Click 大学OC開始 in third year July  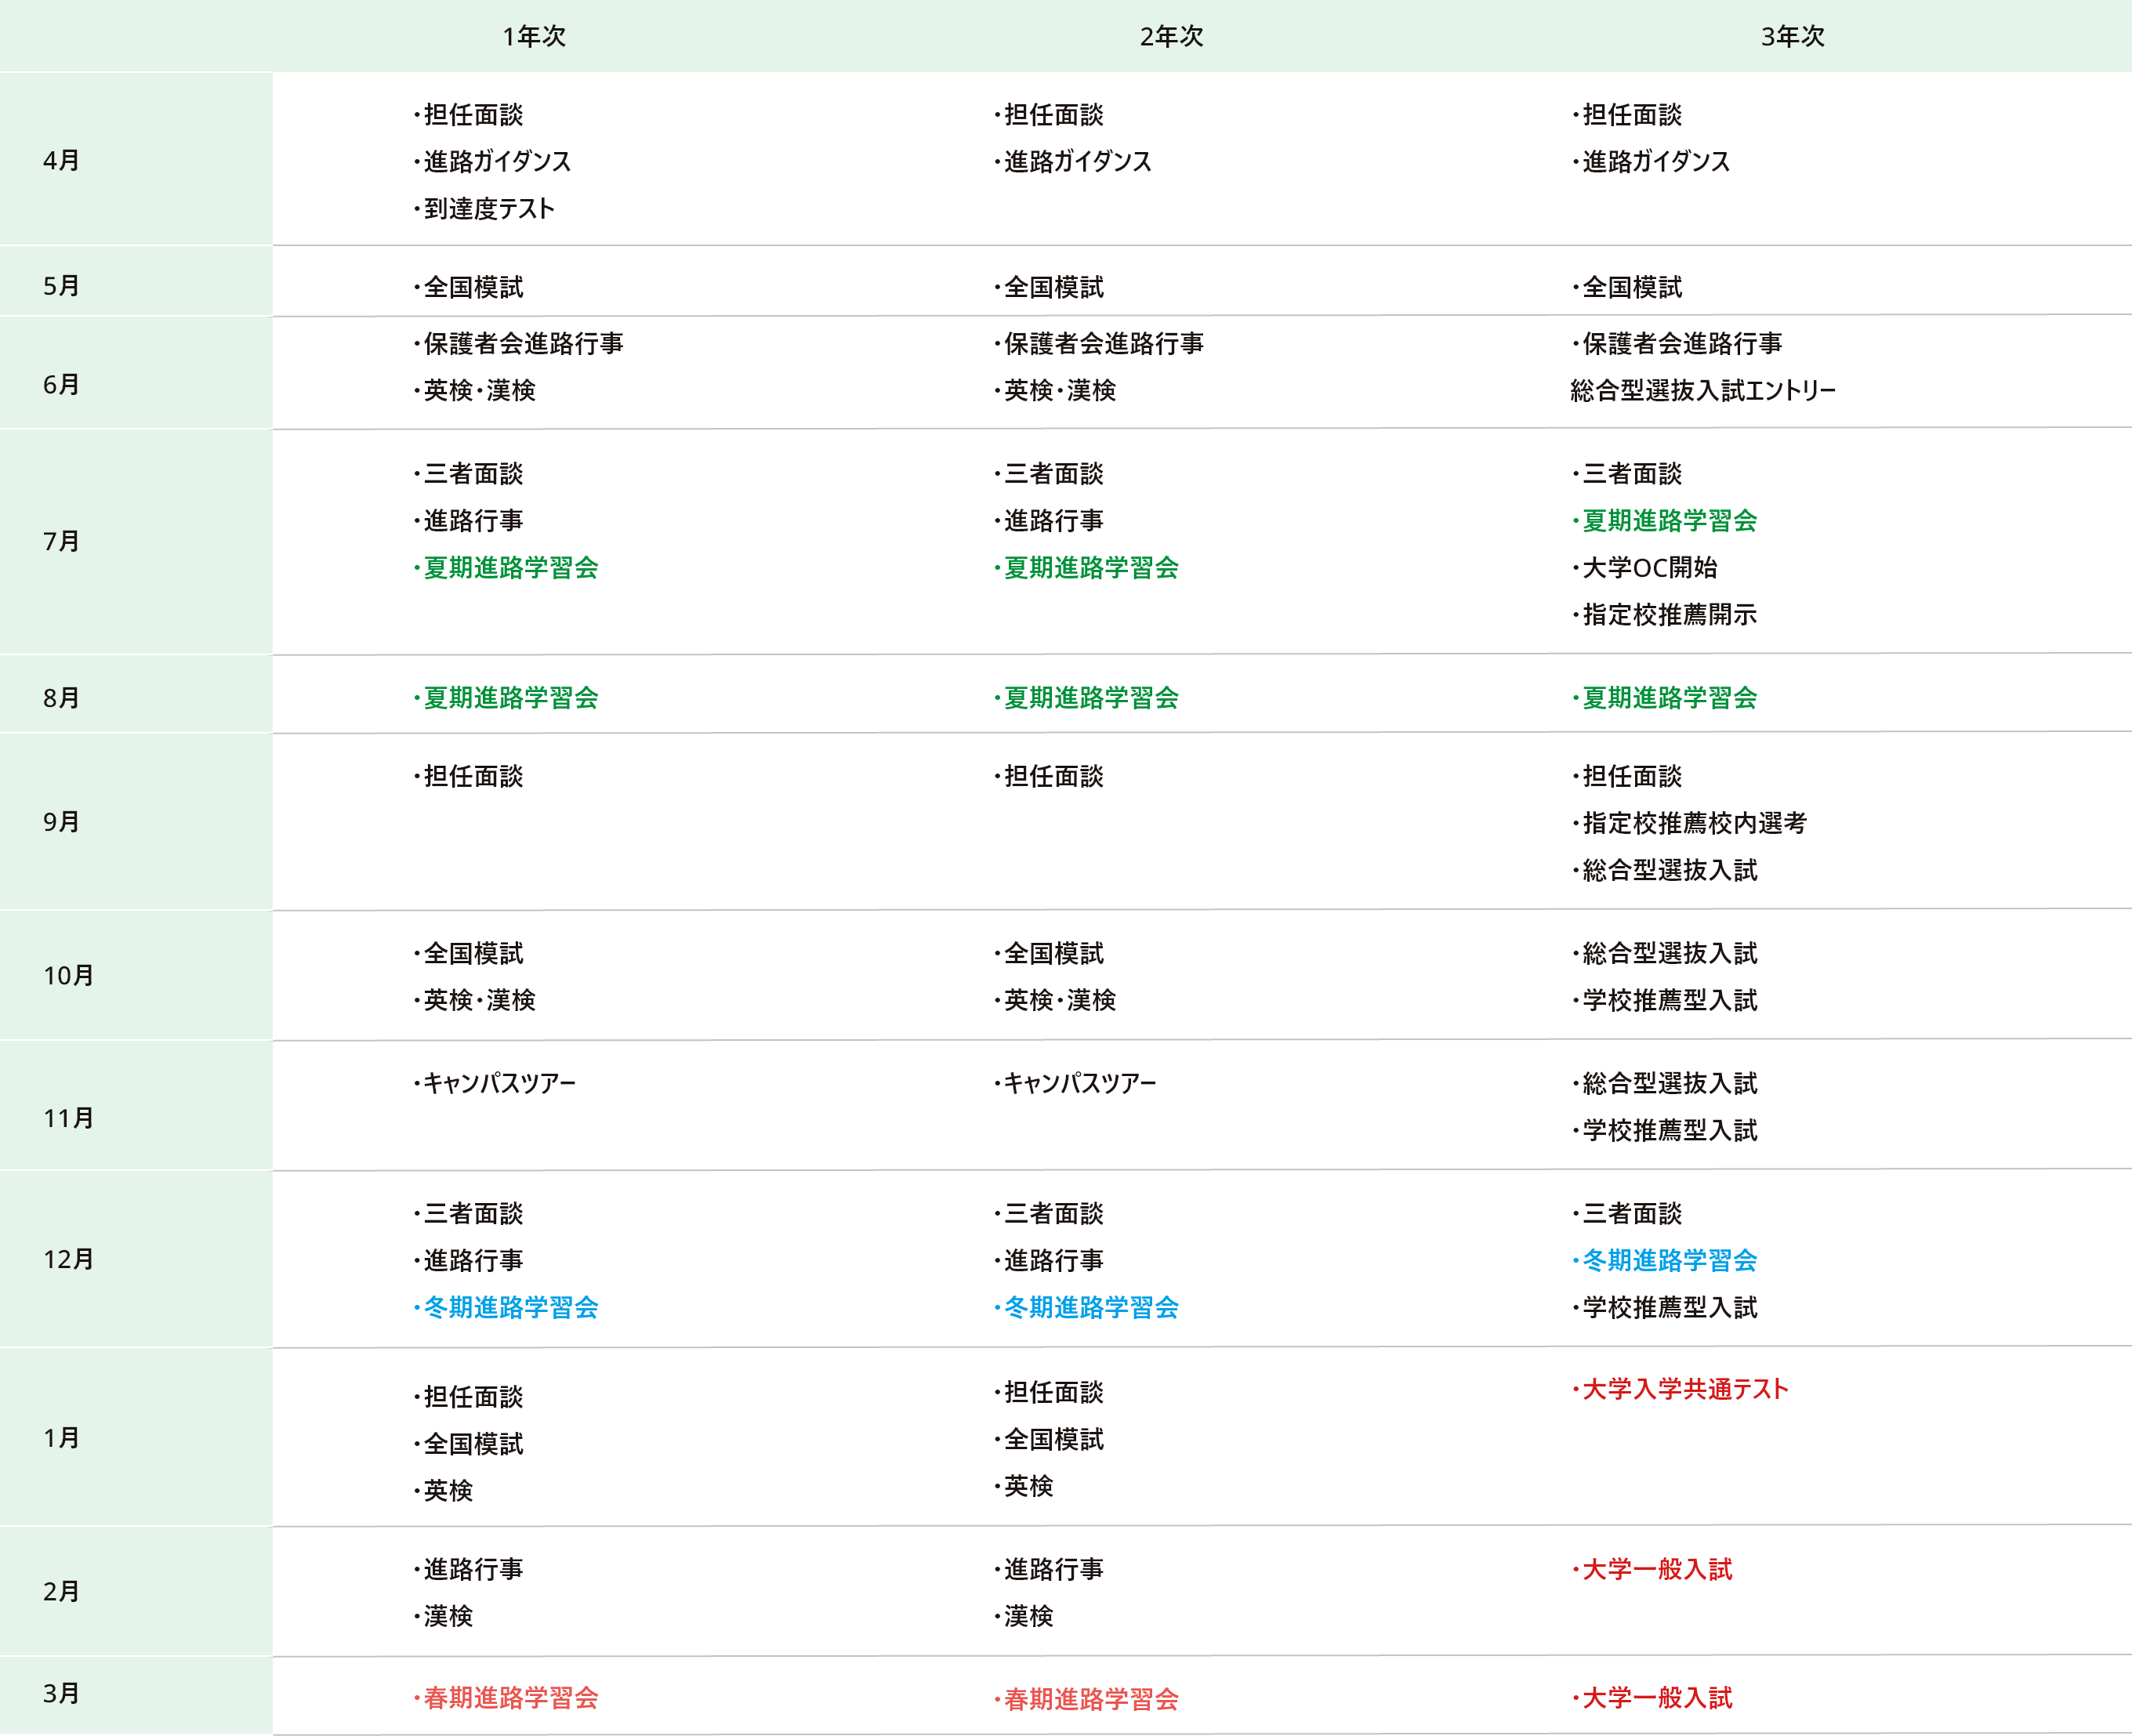pyautogui.click(x=1649, y=568)
